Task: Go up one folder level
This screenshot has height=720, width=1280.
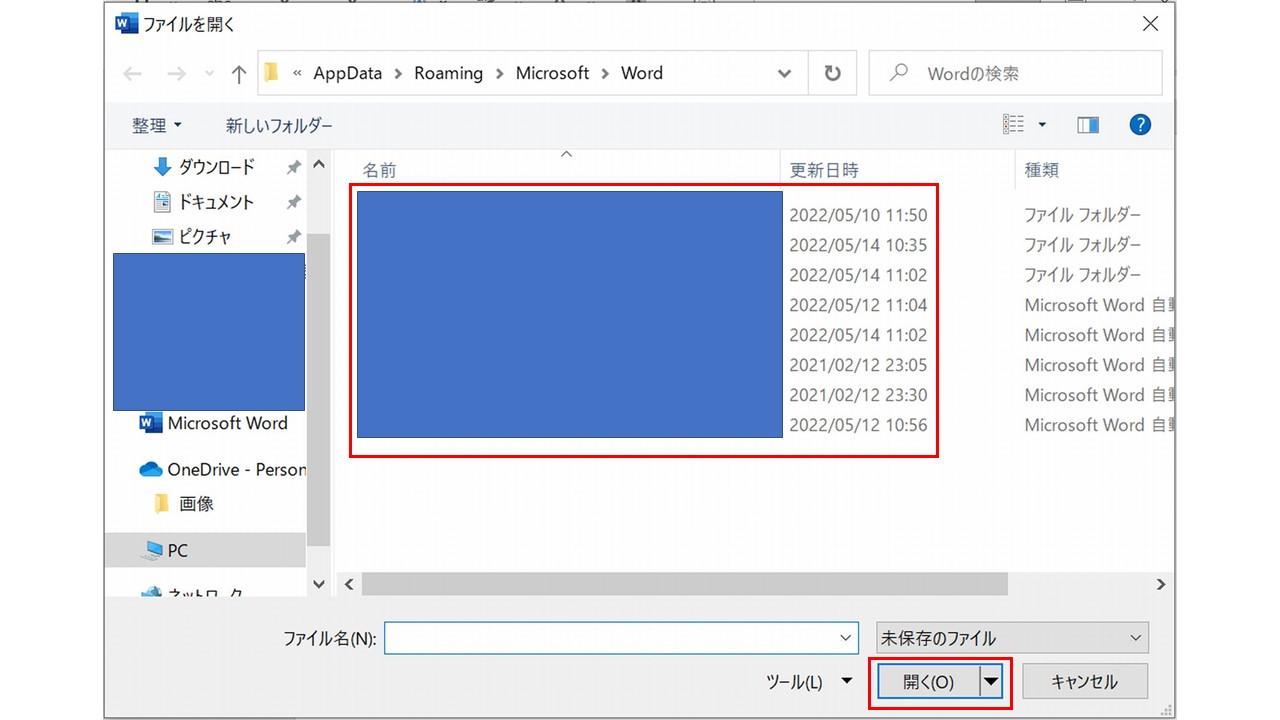Action: click(x=238, y=74)
